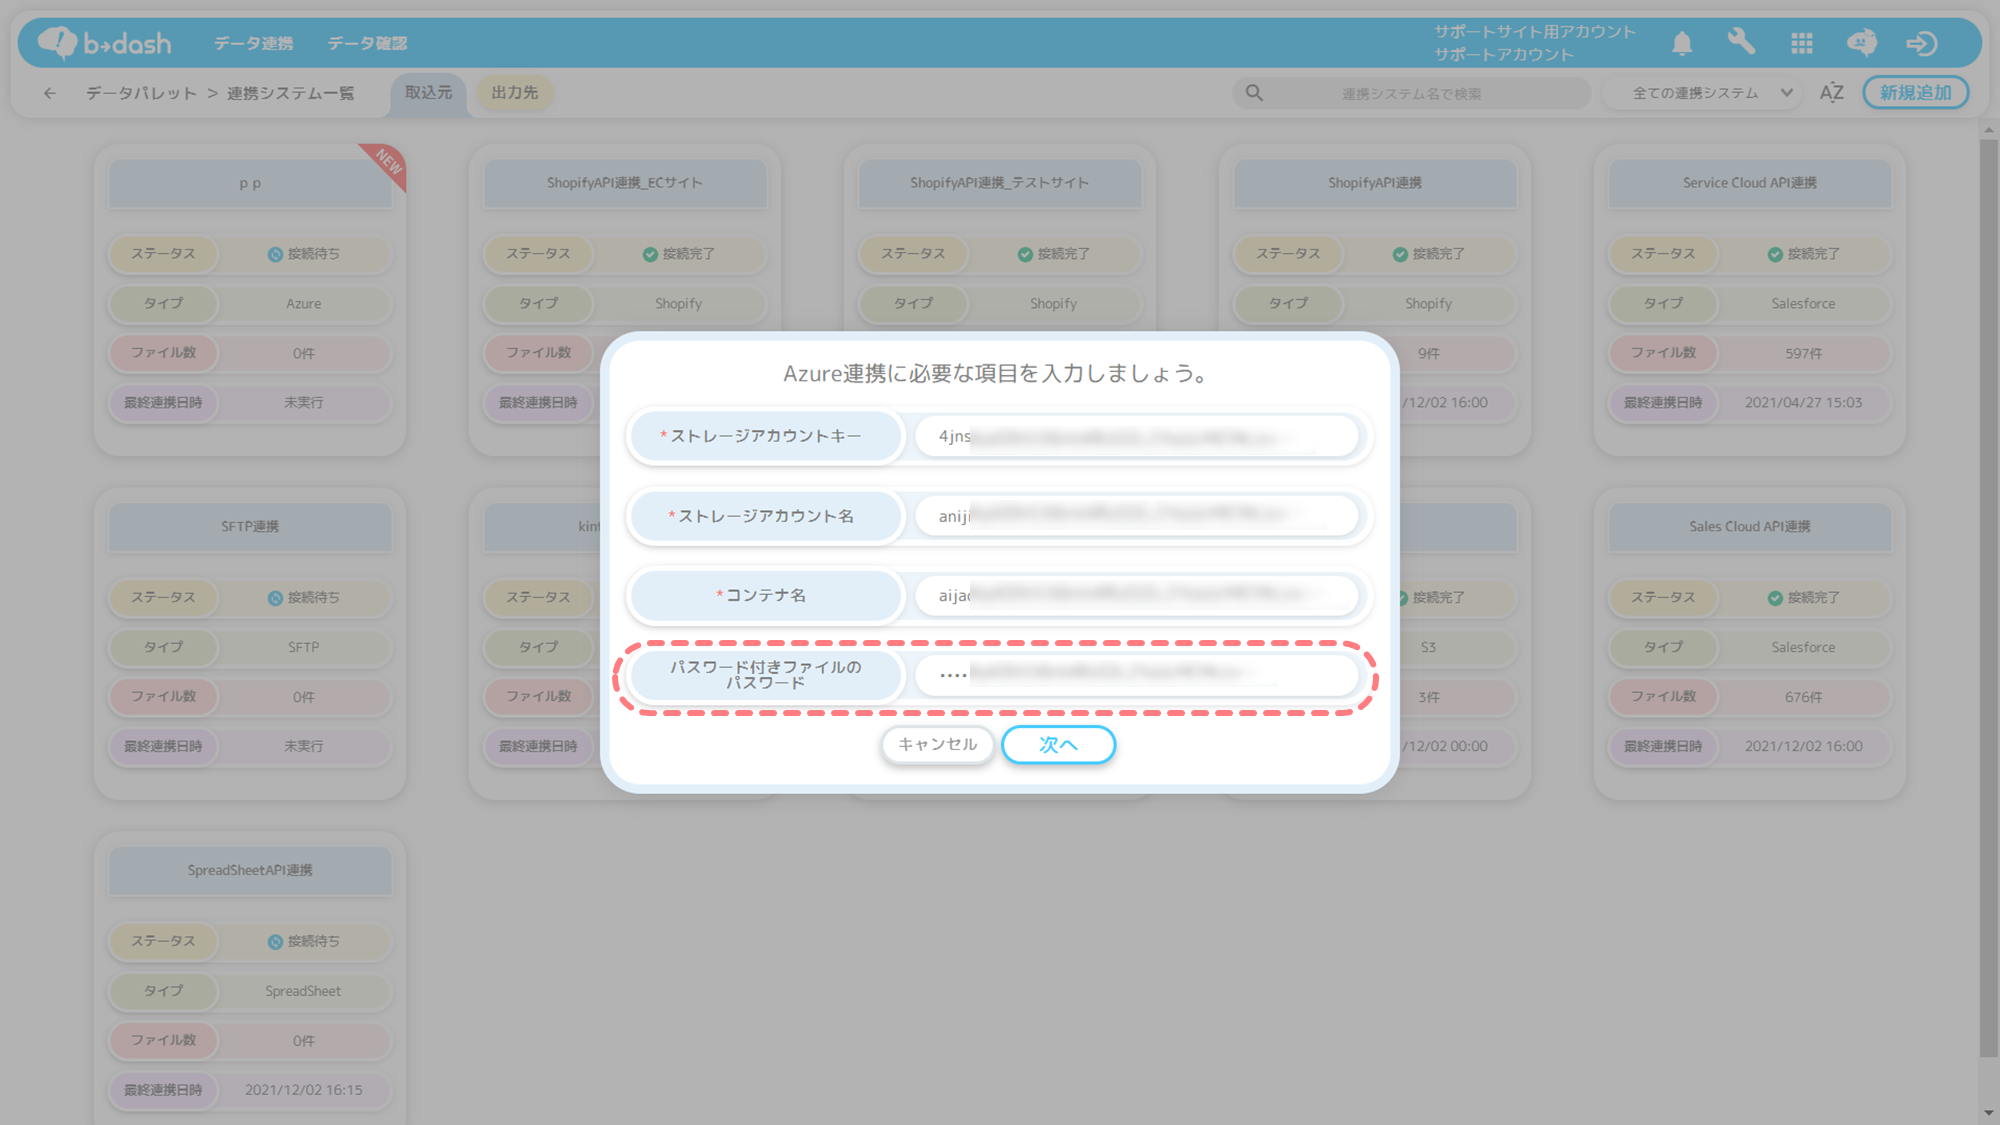Click the waiting status icon on SpreadSheetAPI連携
Image resolution: width=2000 pixels, height=1125 pixels.
[x=275, y=942]
